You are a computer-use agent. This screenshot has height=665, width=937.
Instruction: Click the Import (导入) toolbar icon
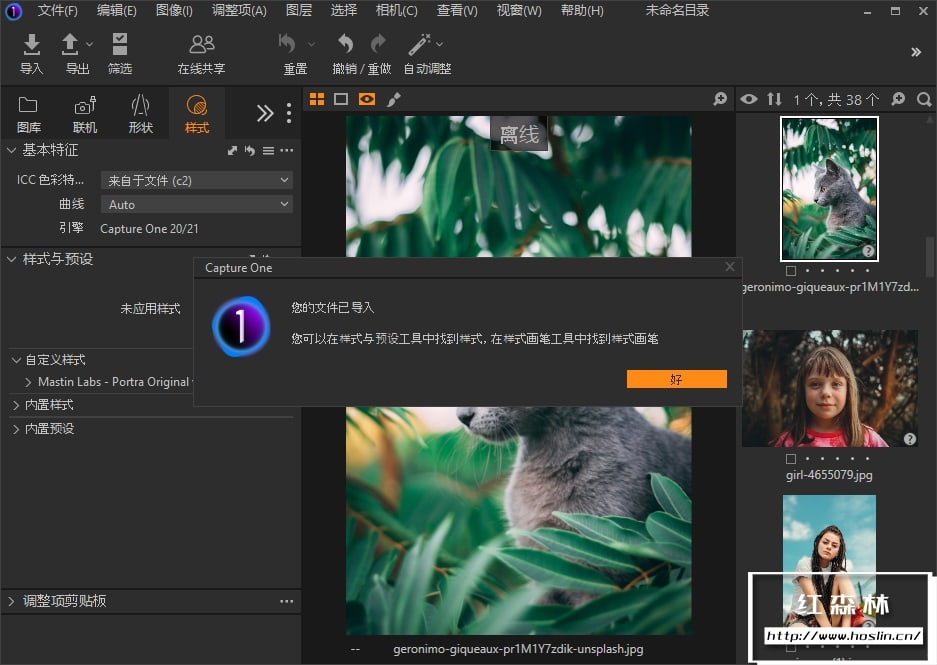31,45
